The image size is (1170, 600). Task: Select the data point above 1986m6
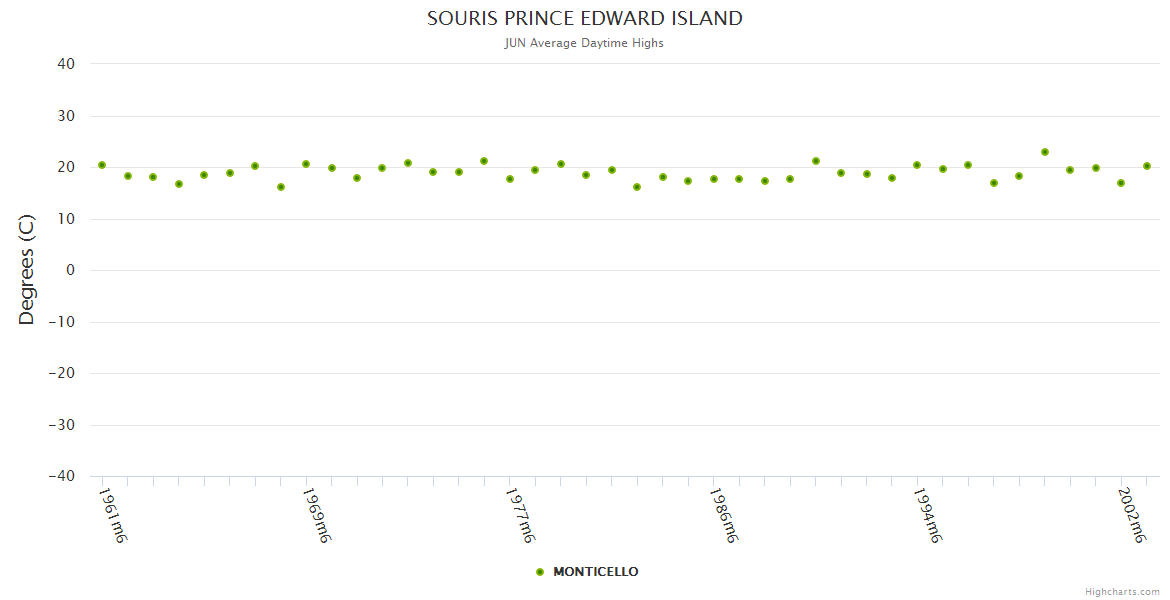tap(714, 179)
